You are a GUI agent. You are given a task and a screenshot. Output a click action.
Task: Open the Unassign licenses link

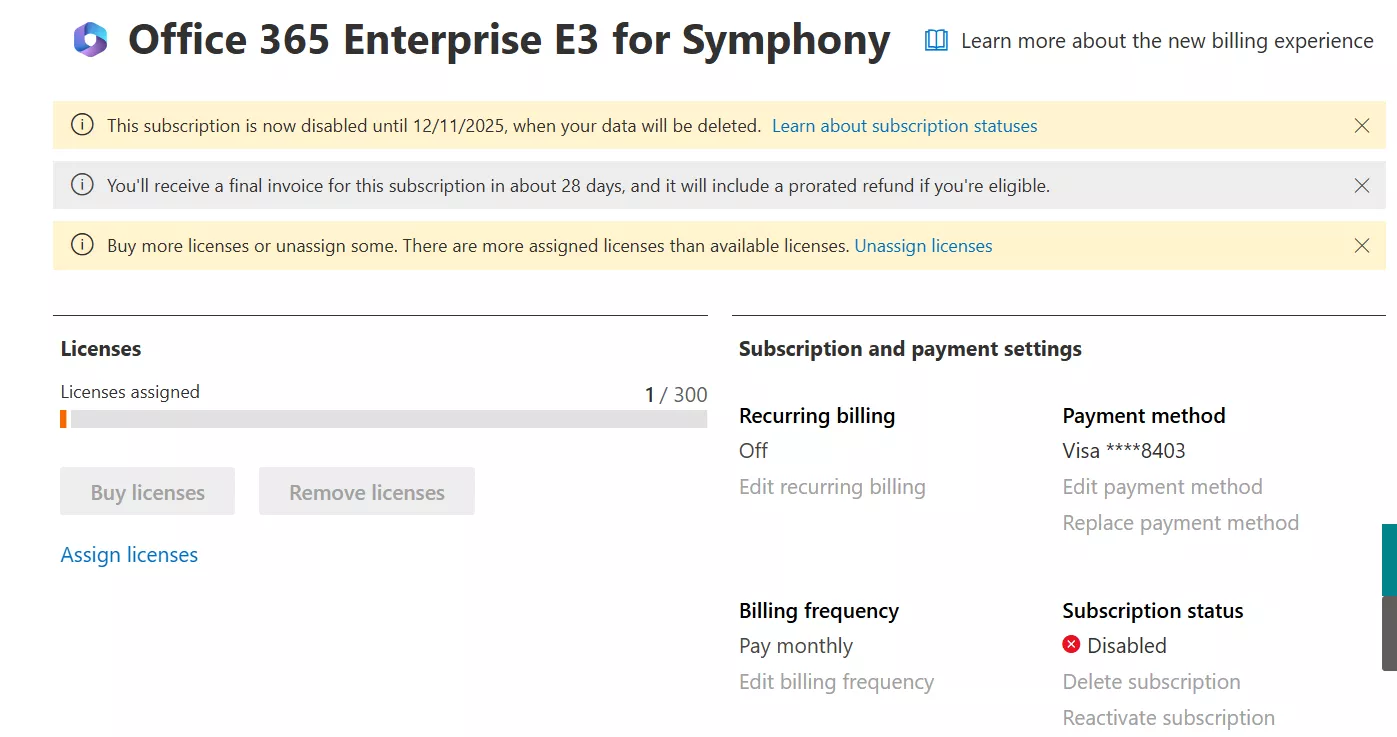[x=923, y=246]
